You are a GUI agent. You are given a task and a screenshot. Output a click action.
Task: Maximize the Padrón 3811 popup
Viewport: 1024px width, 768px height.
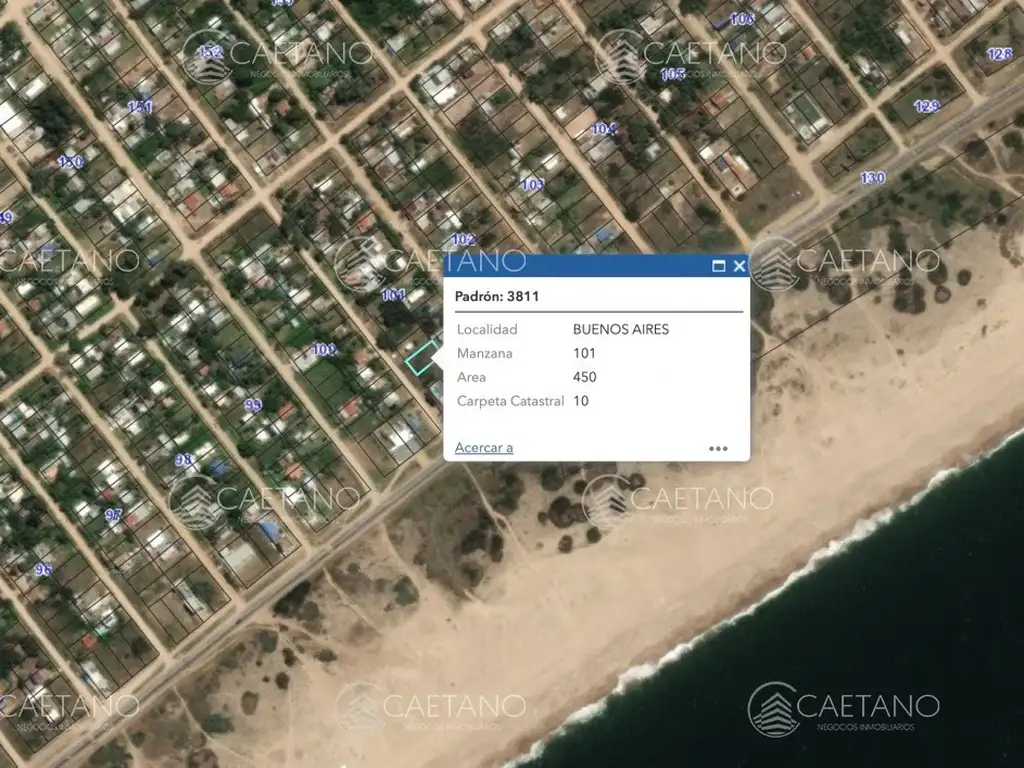[x=718, y=266]
